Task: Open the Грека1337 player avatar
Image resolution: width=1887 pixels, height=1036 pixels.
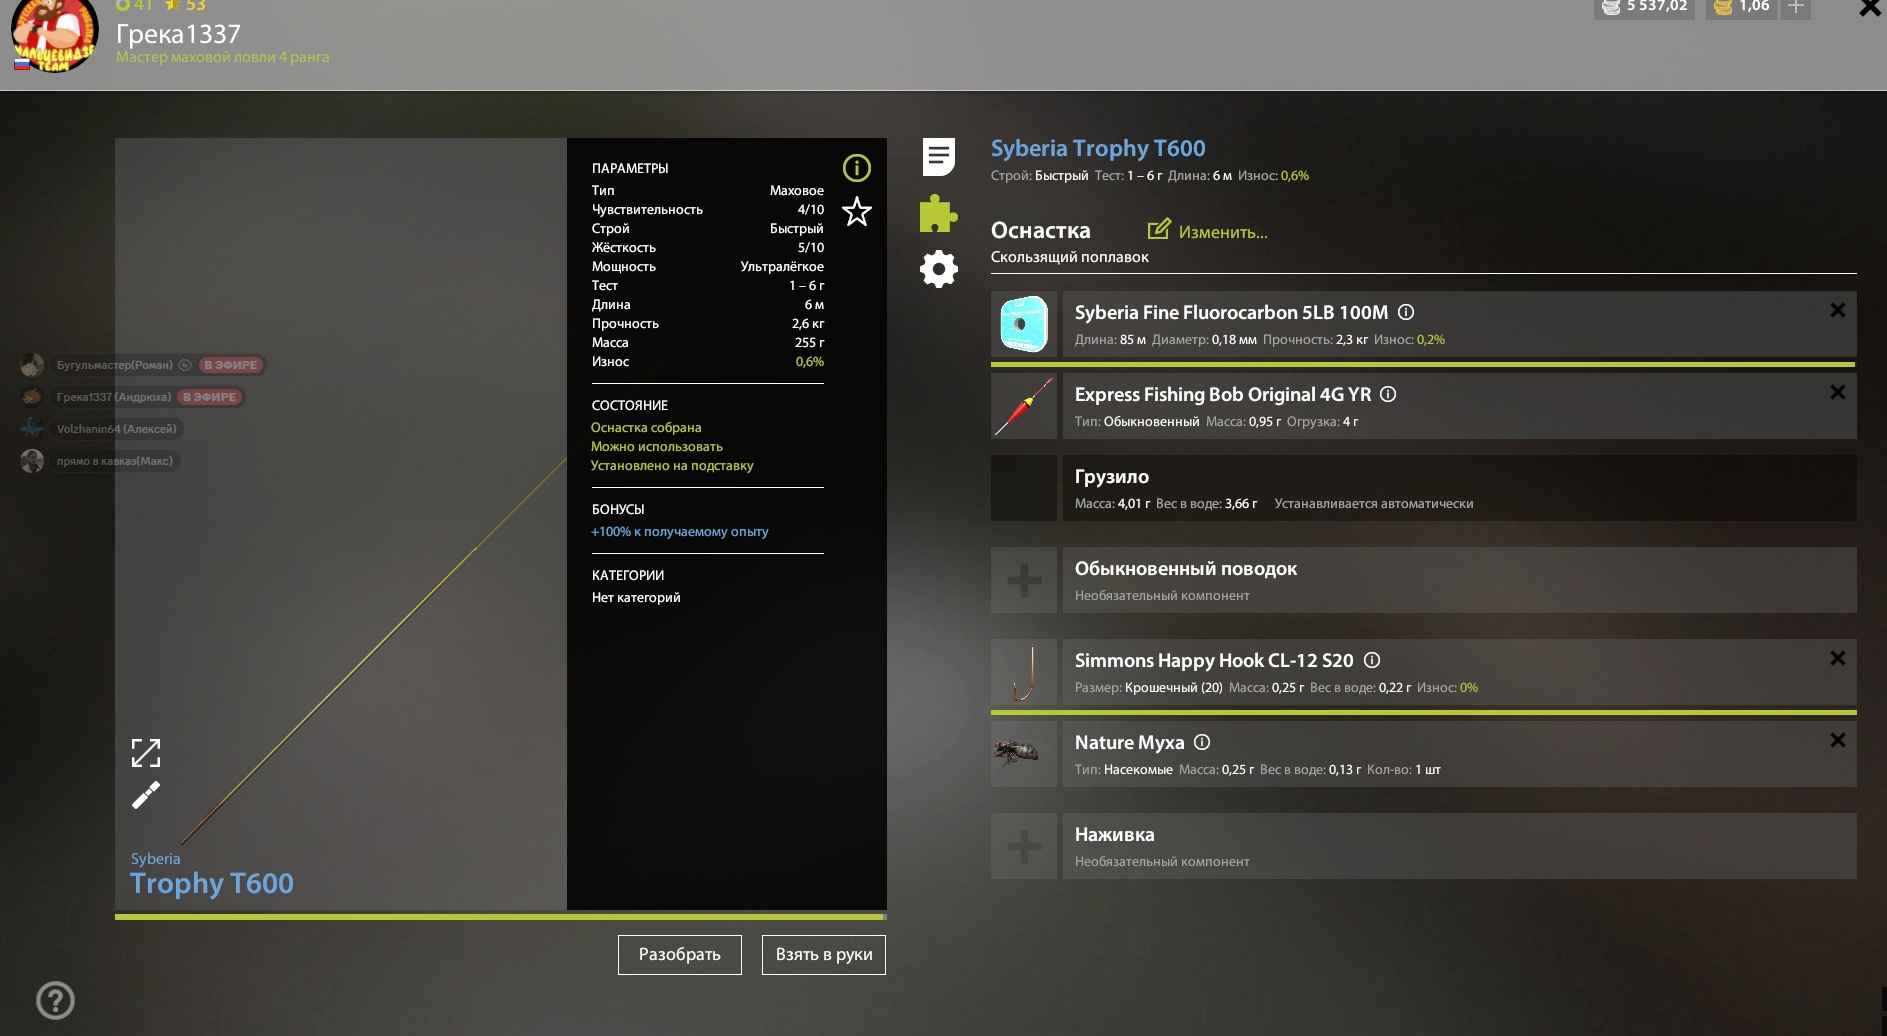Action: [54, 34]
